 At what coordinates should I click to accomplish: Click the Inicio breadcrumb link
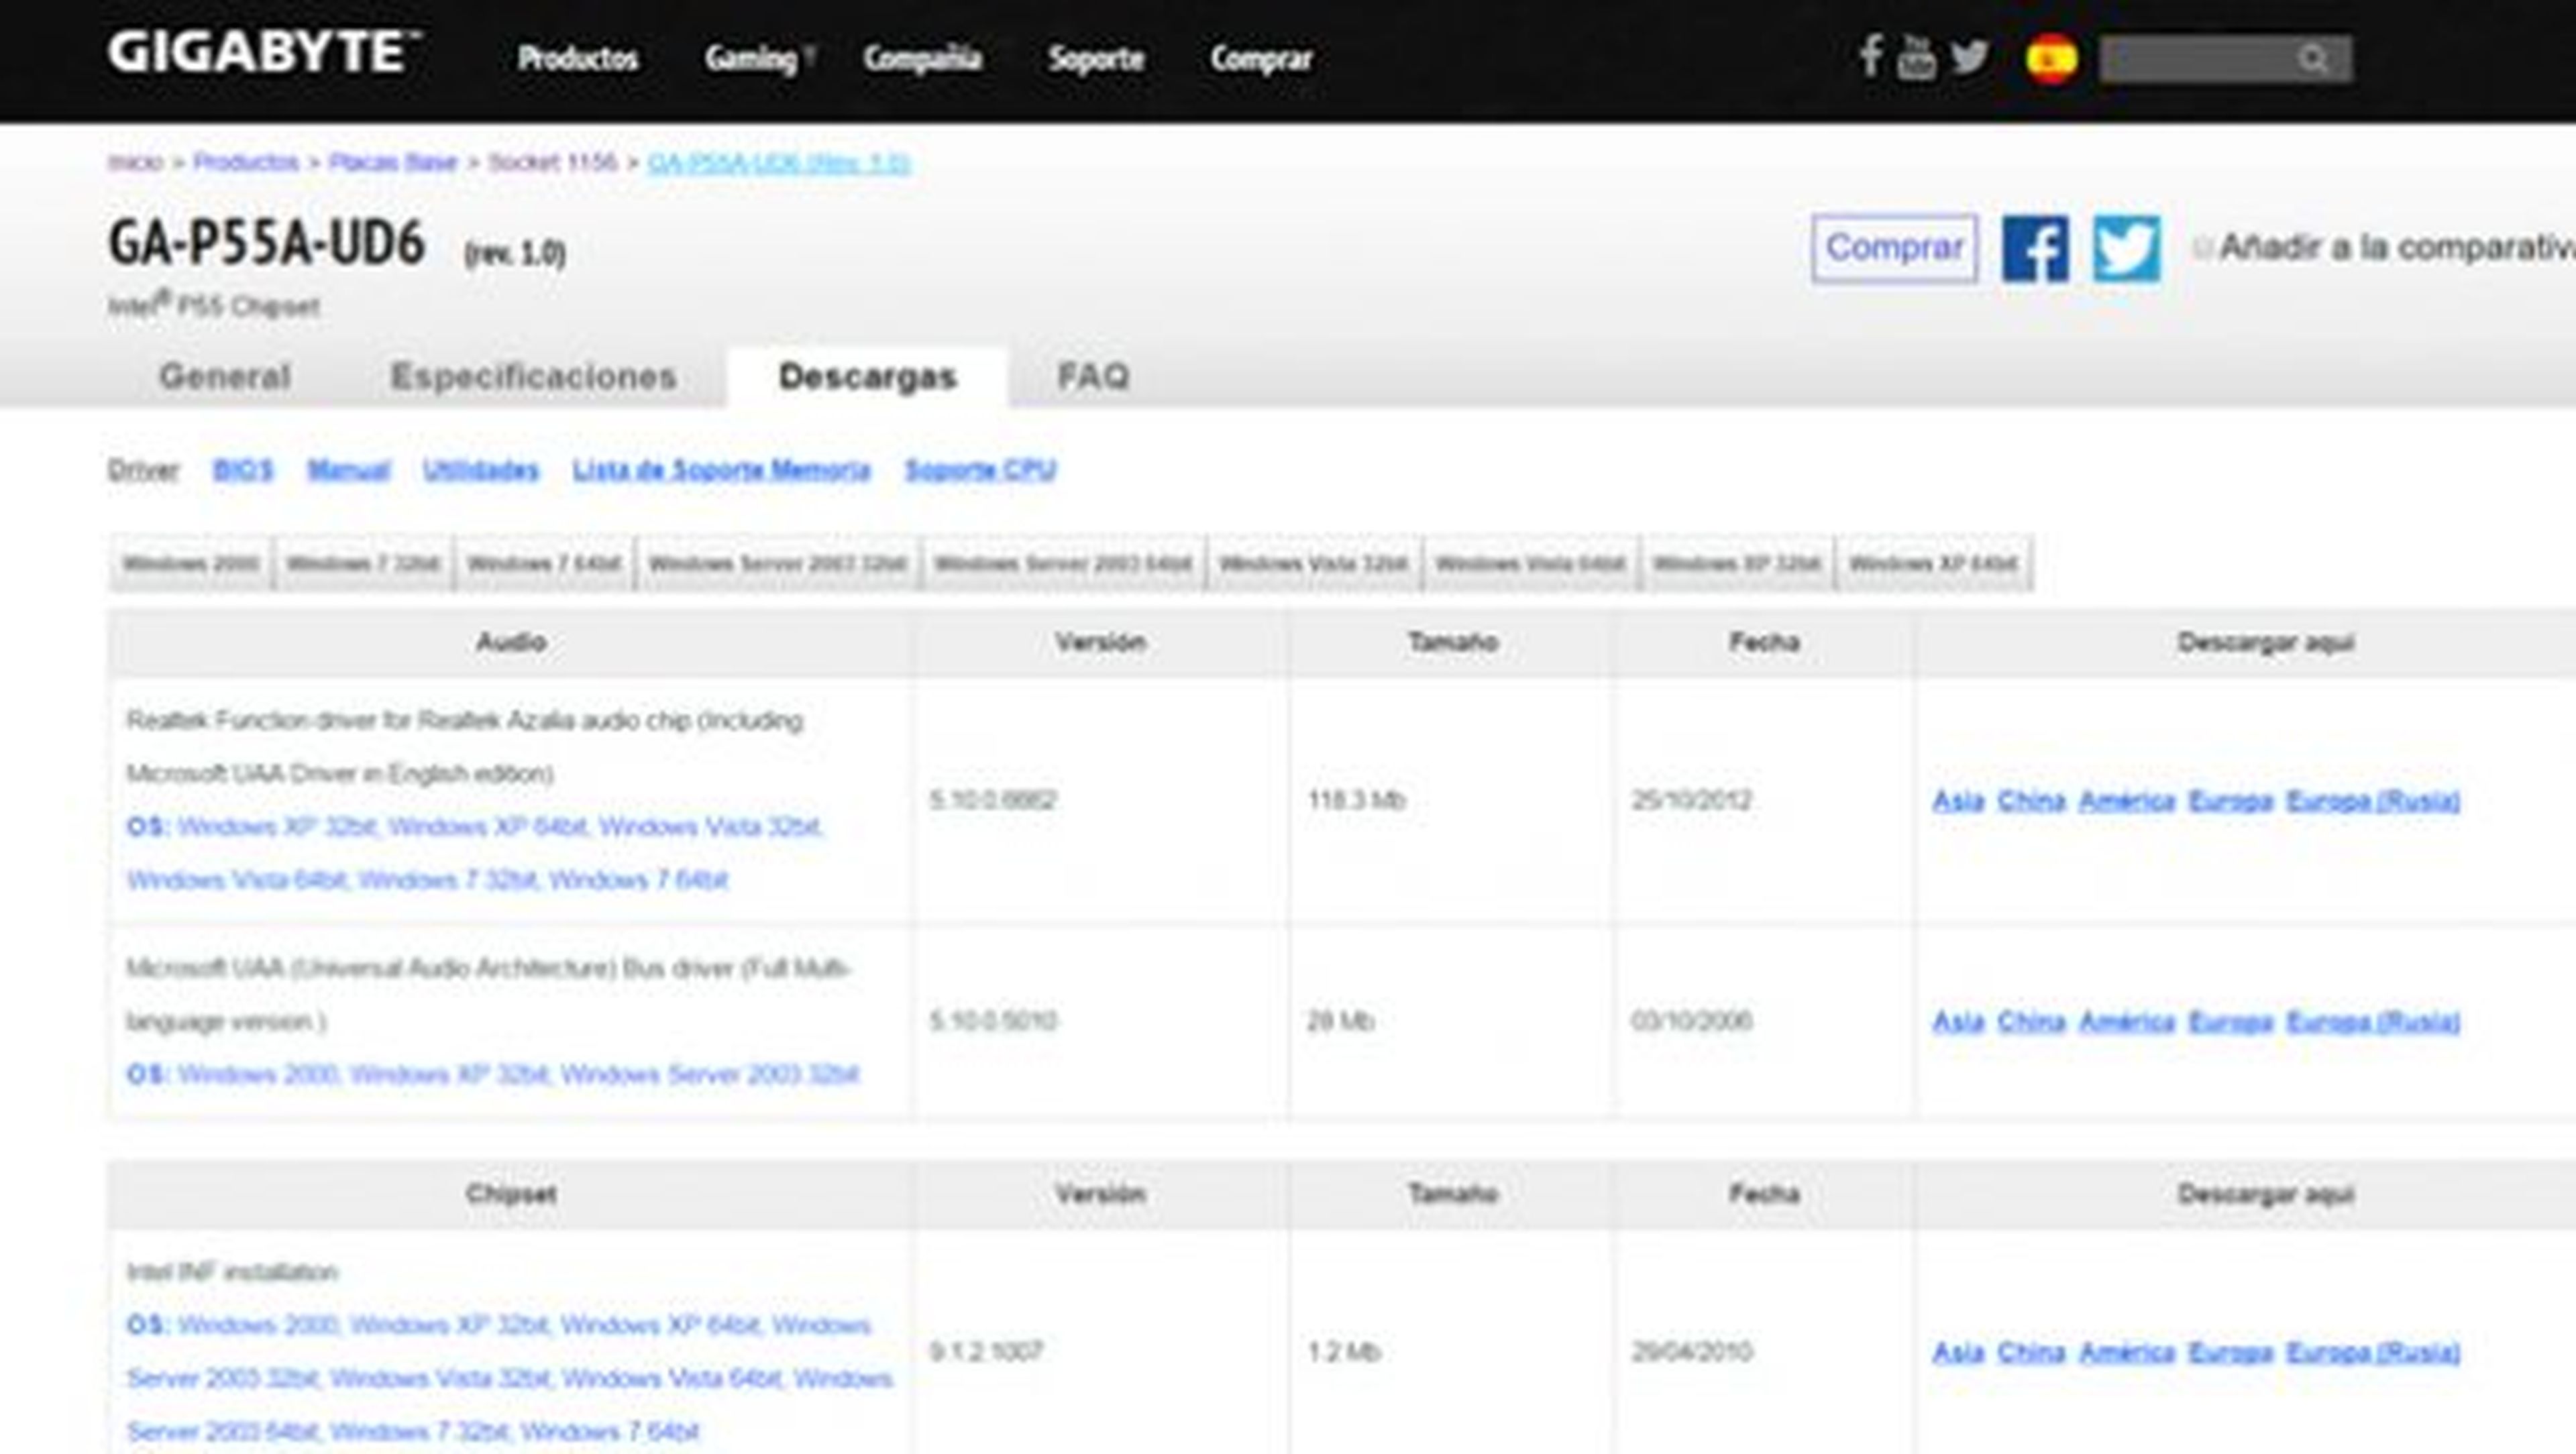point(135,162)
